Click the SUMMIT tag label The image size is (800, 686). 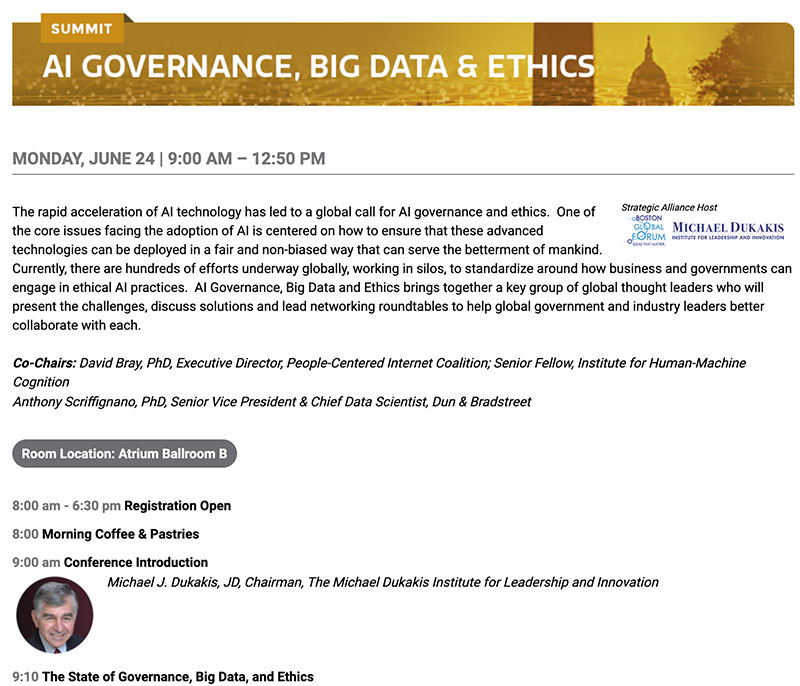pos(82,29)
